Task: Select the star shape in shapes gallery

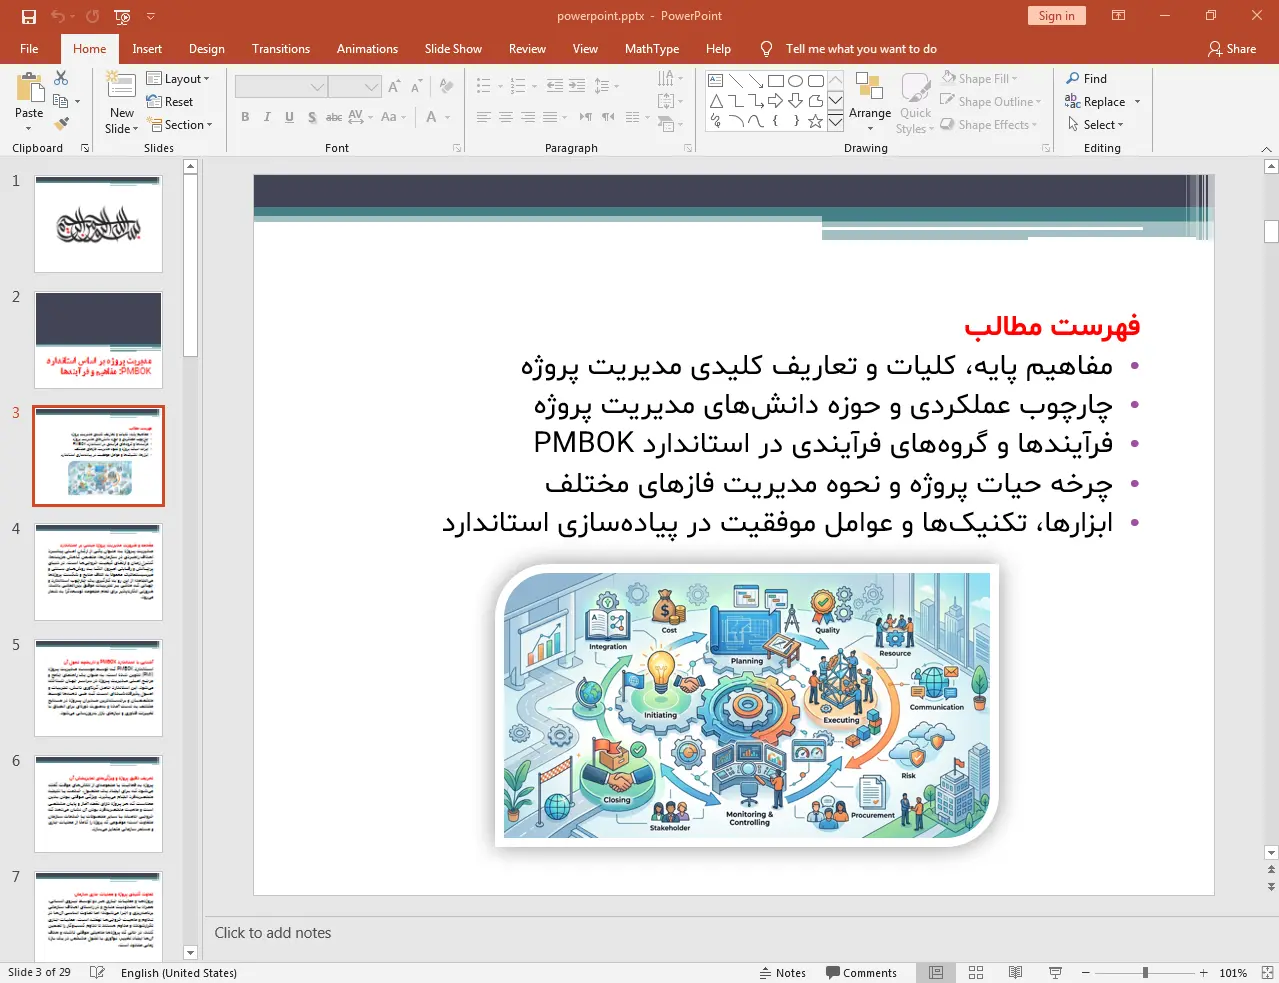Action: (816, 121)
